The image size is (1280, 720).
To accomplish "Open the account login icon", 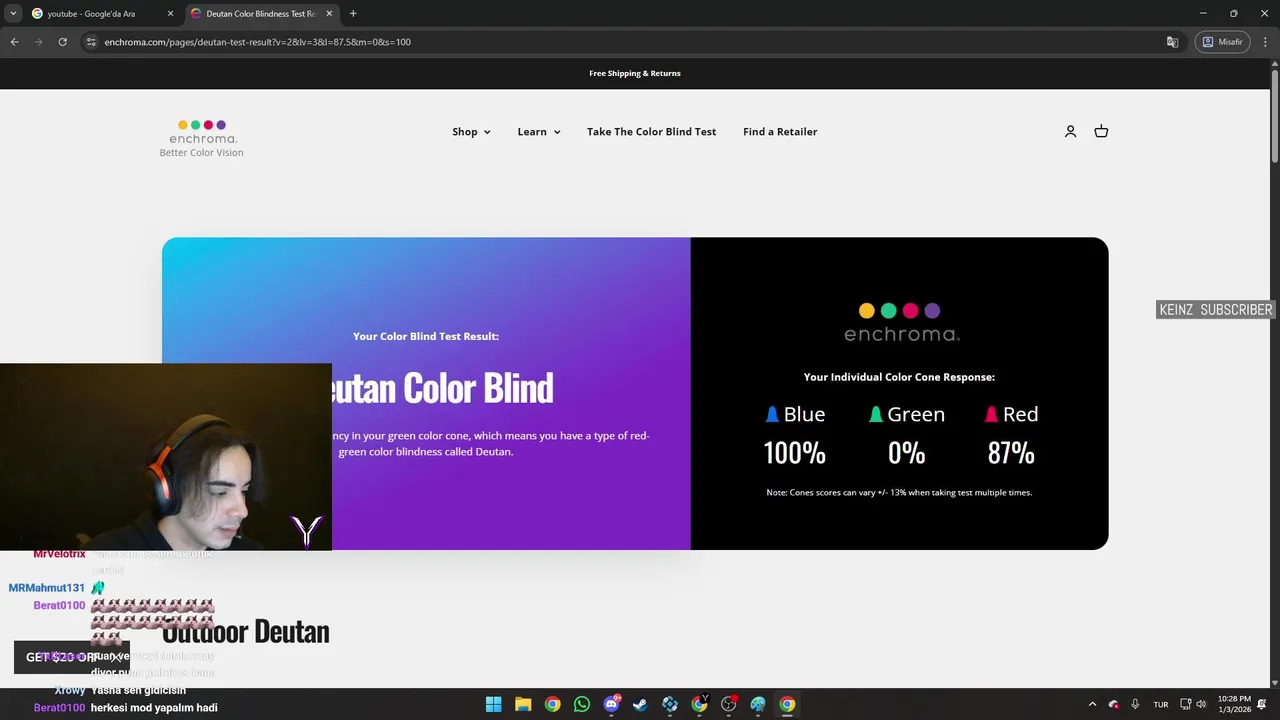I will (x=1070, y=131).
